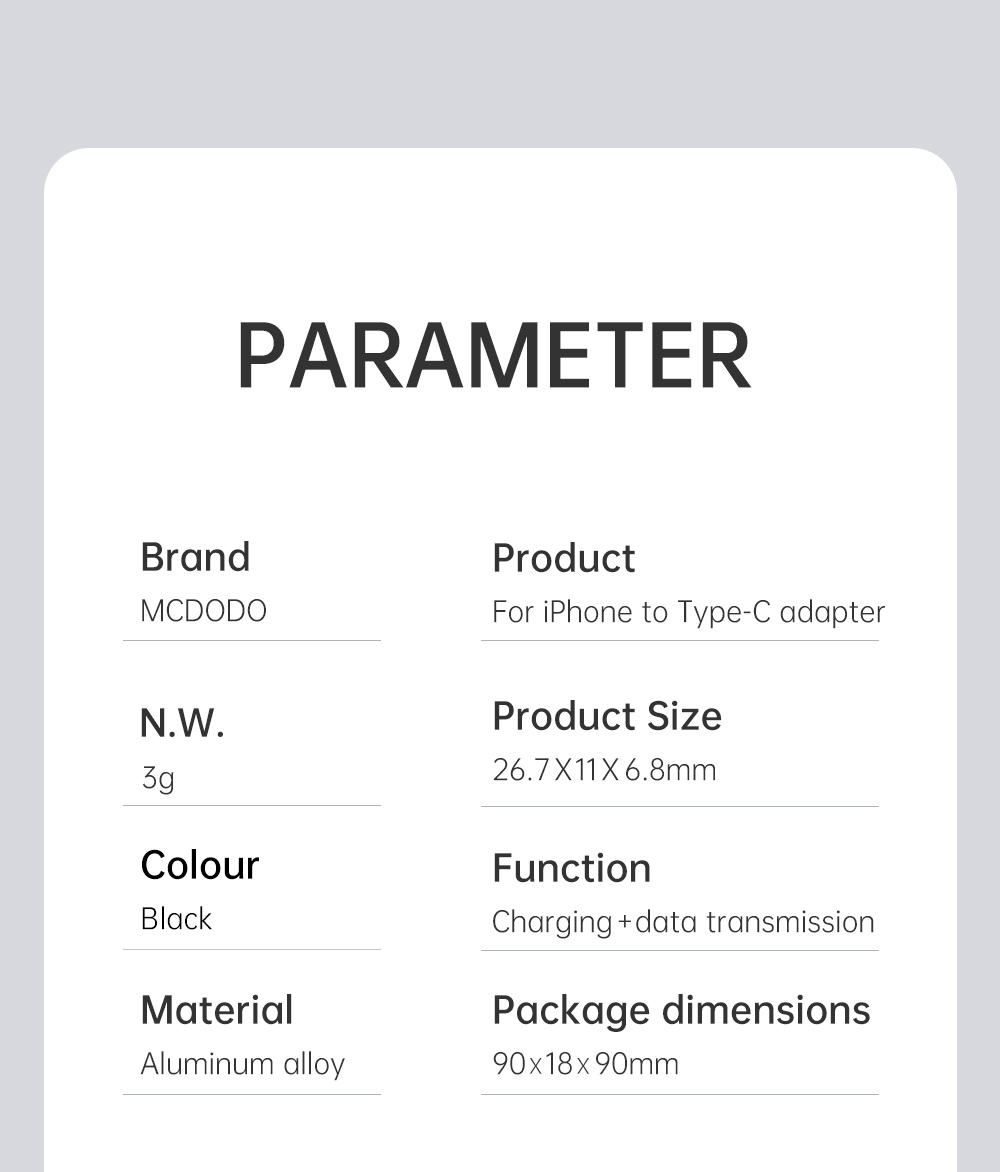The image size is (1000, 1172).
Task: Select the Package dimensions label
Action: click(681, 1010)
